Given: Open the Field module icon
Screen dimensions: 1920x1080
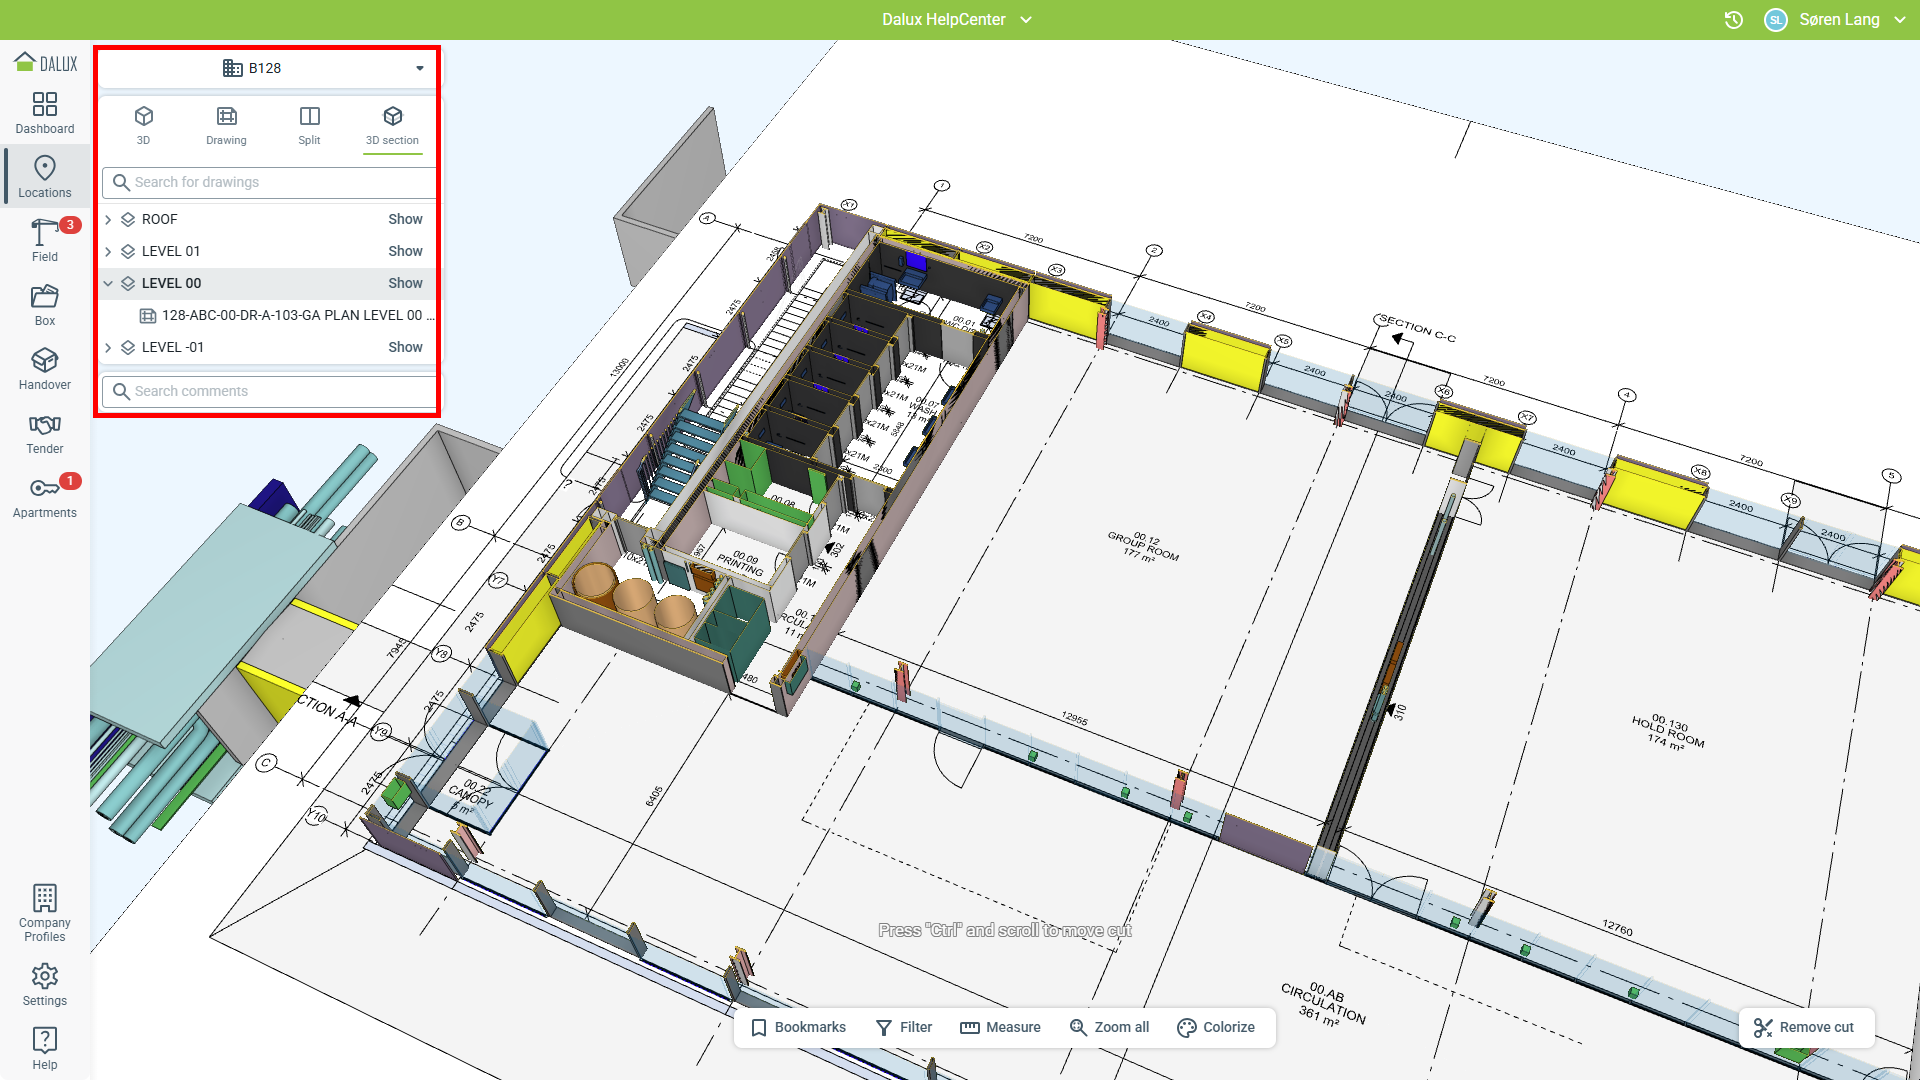Looking at the screenshot, I should [x=44, y=240].
